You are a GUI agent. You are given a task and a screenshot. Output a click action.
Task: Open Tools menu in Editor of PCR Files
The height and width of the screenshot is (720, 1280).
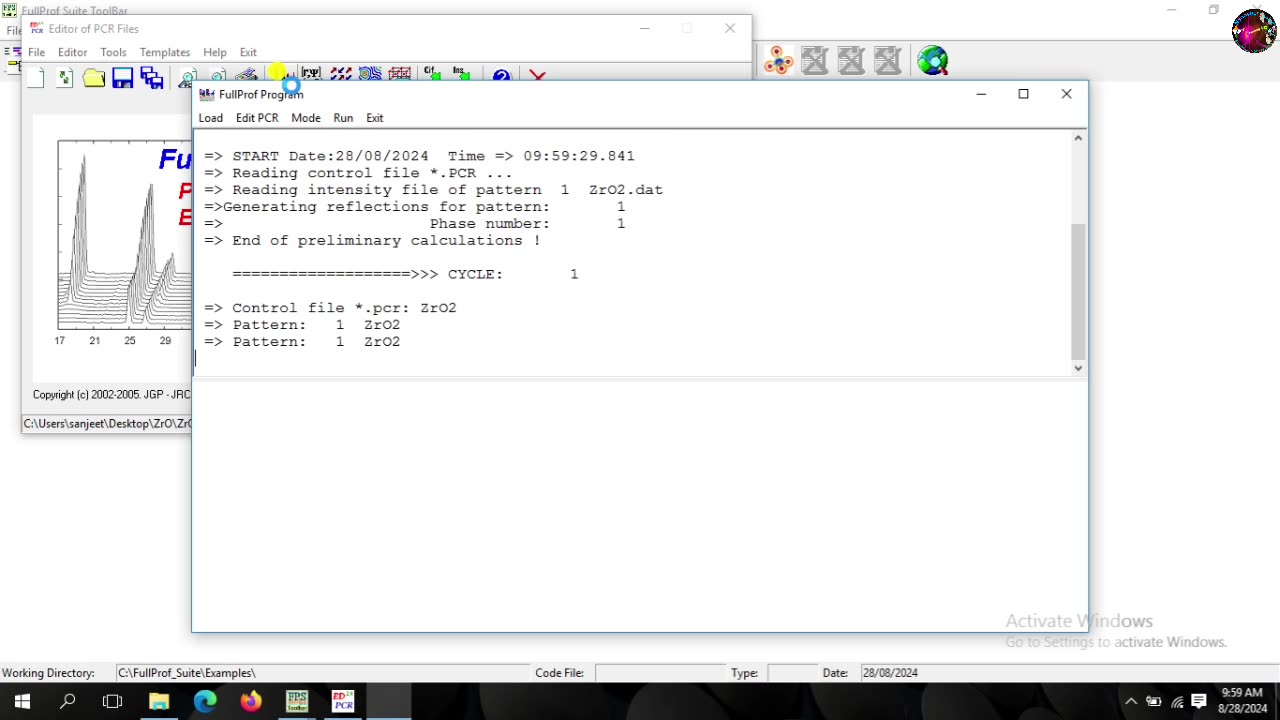pos(113,52)
